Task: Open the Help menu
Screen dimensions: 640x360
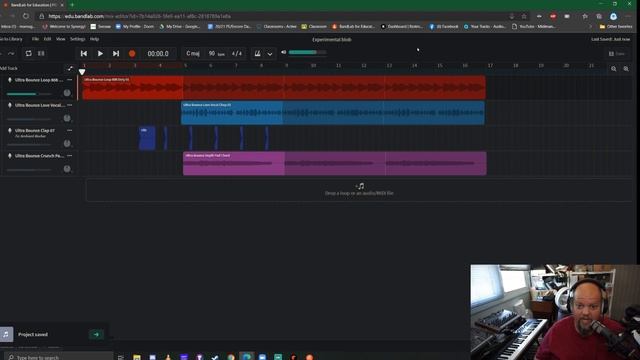Action: pos(94,39)
